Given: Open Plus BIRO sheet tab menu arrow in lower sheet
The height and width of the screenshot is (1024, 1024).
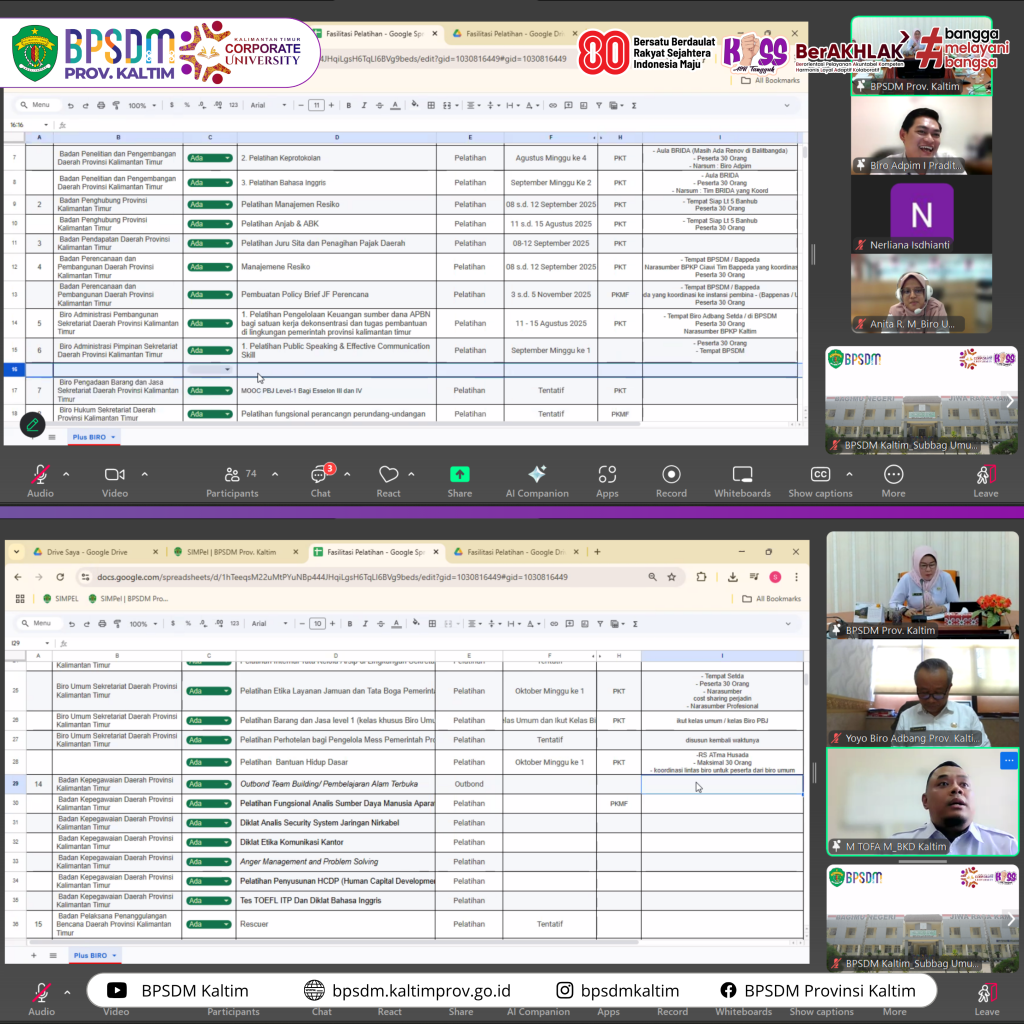Looking at the screenshot, I should 114,955.
